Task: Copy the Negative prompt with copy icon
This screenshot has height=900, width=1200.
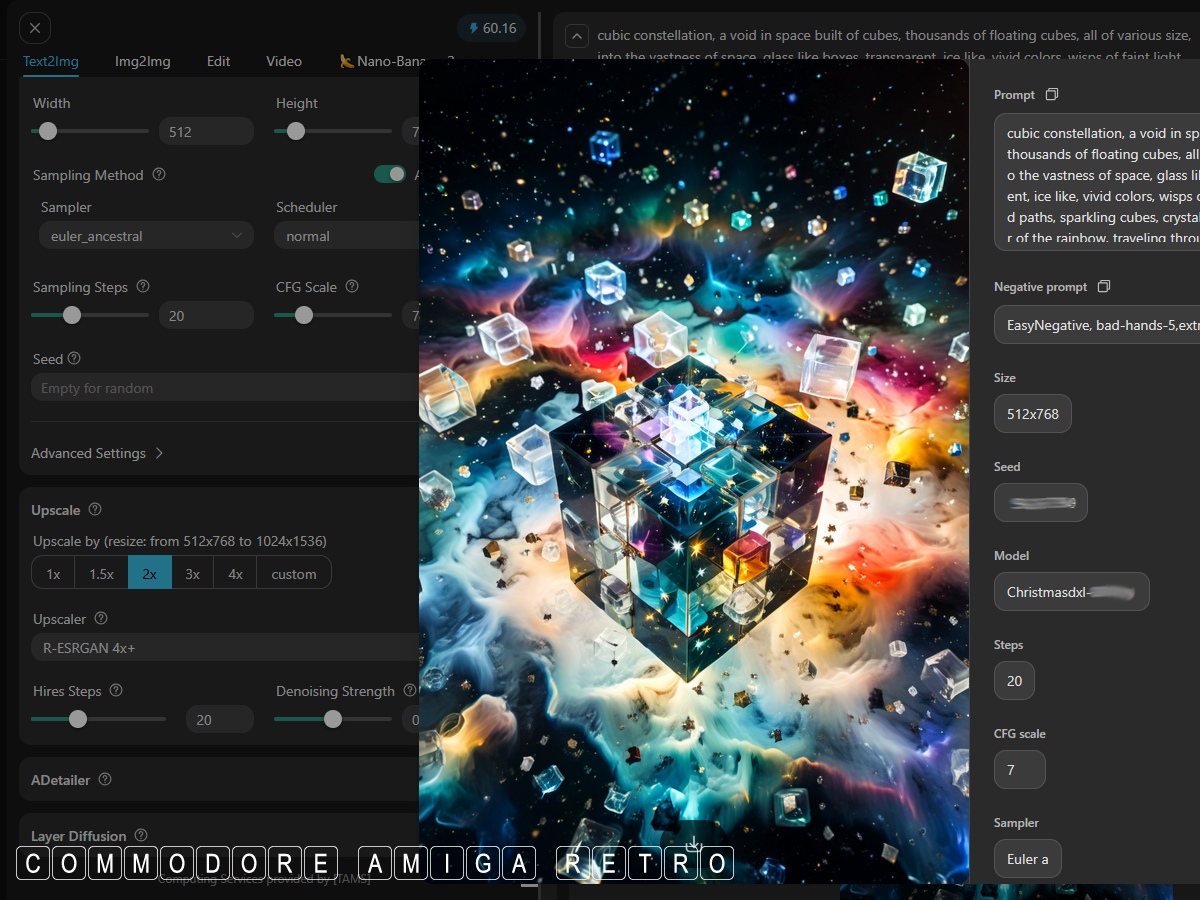Action: pyautogui.click(x=1103, y=287)
